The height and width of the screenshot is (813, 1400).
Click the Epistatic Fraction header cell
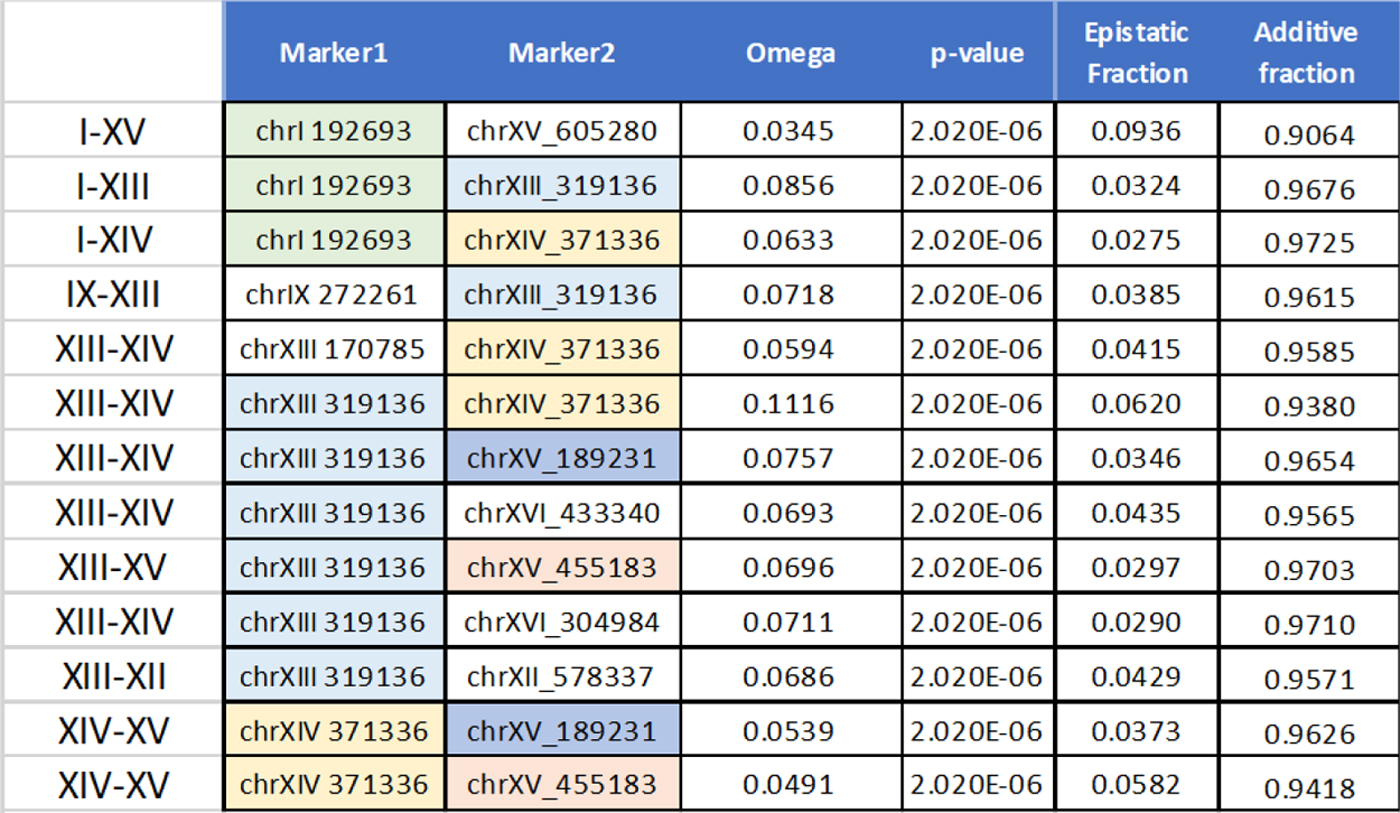click(1136, 53)
